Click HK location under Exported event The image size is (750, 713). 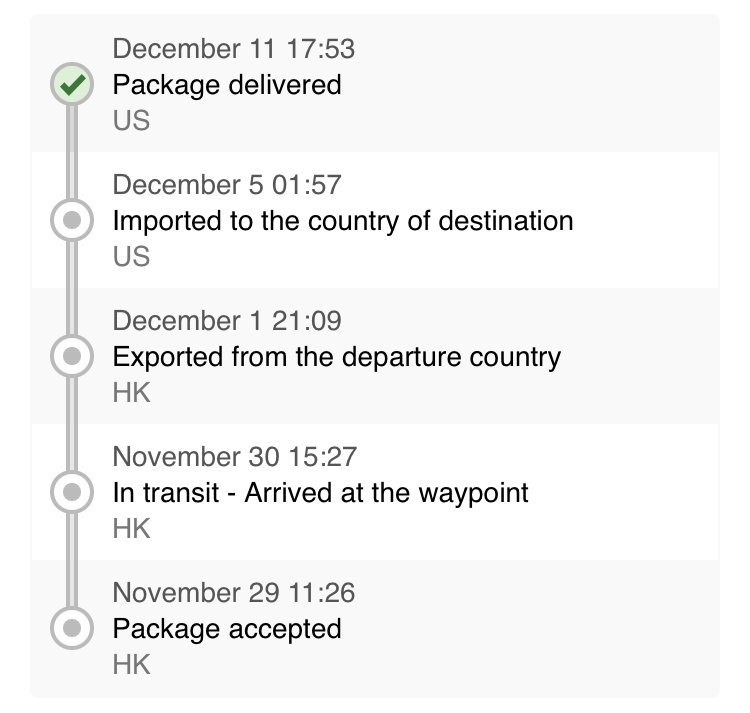(132, 393)
